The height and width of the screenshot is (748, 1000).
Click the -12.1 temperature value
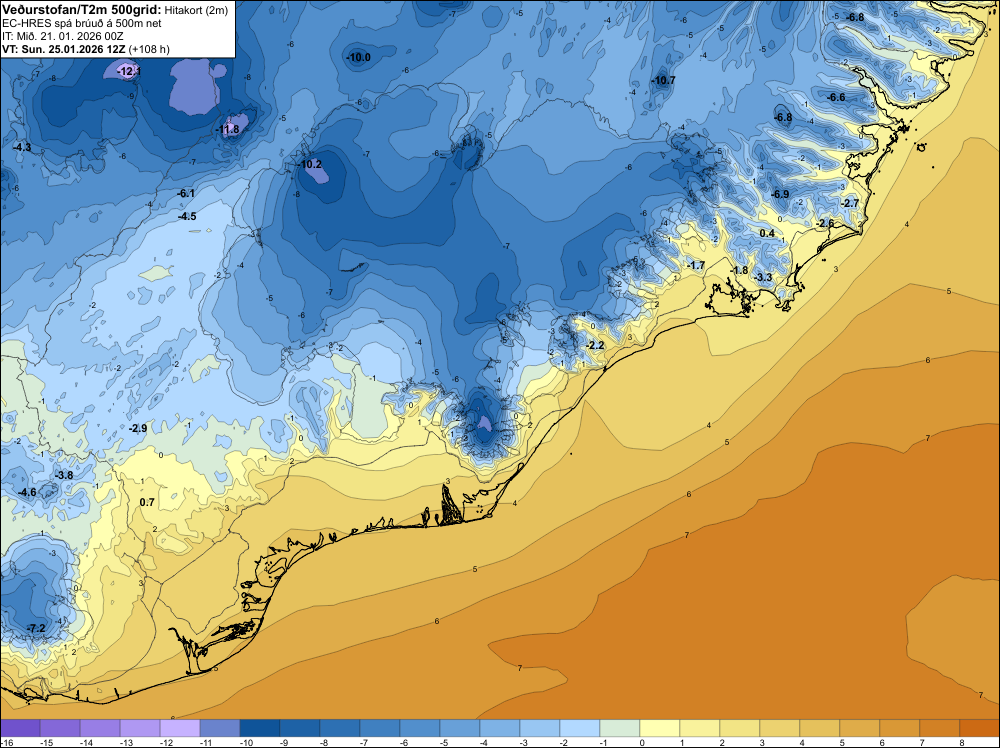(129, 71)
